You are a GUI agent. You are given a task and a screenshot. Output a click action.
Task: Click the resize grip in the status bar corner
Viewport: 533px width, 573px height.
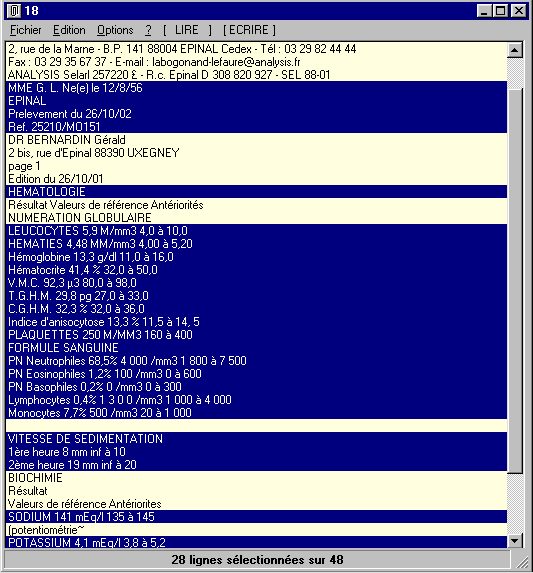point(523,562)
